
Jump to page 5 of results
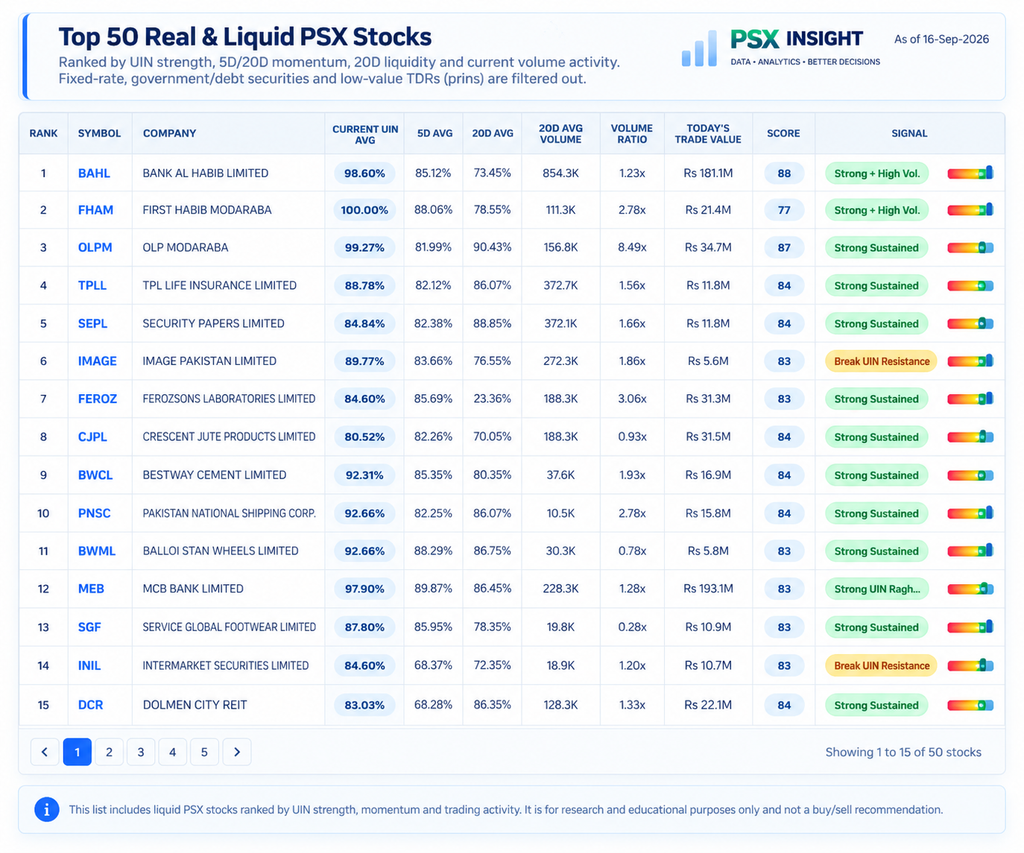pyautogui.click(x=204, y=752)
